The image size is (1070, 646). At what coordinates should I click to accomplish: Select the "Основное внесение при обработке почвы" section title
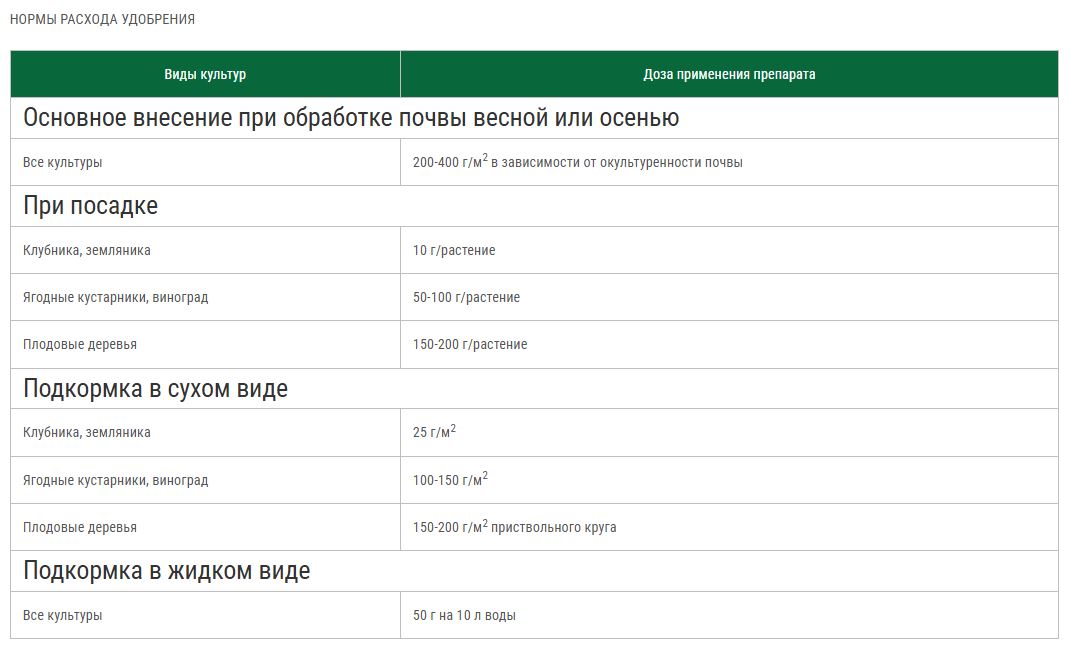pos(351,118)
